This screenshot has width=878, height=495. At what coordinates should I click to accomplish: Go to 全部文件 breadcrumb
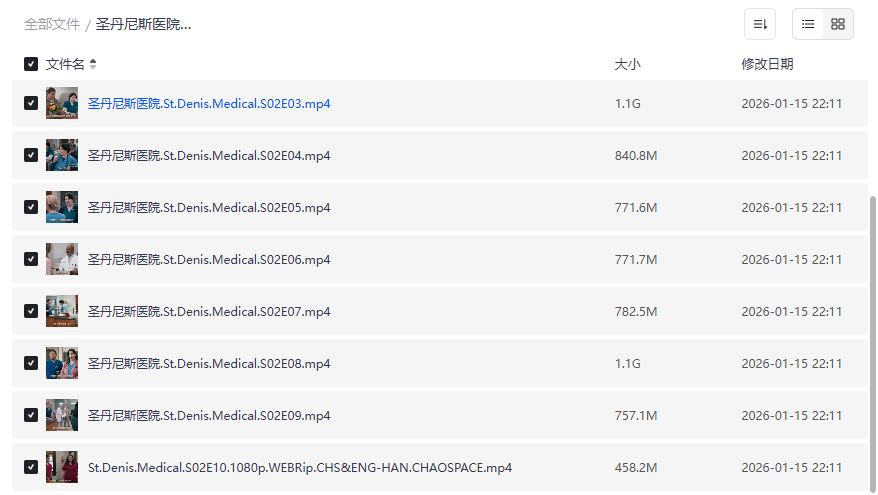52,24
